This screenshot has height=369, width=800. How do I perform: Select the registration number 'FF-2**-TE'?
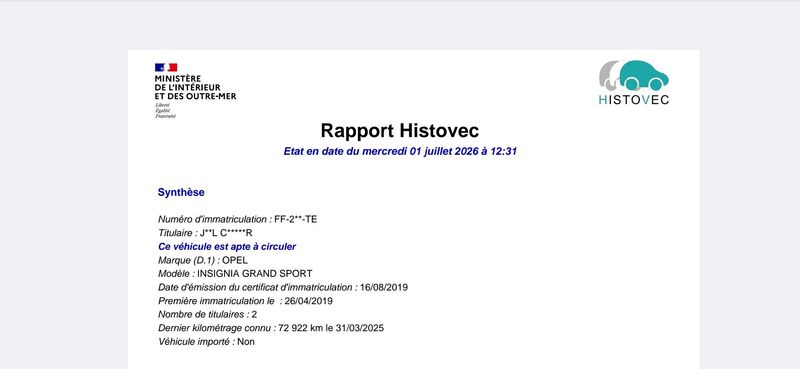(x=295, y=219)
